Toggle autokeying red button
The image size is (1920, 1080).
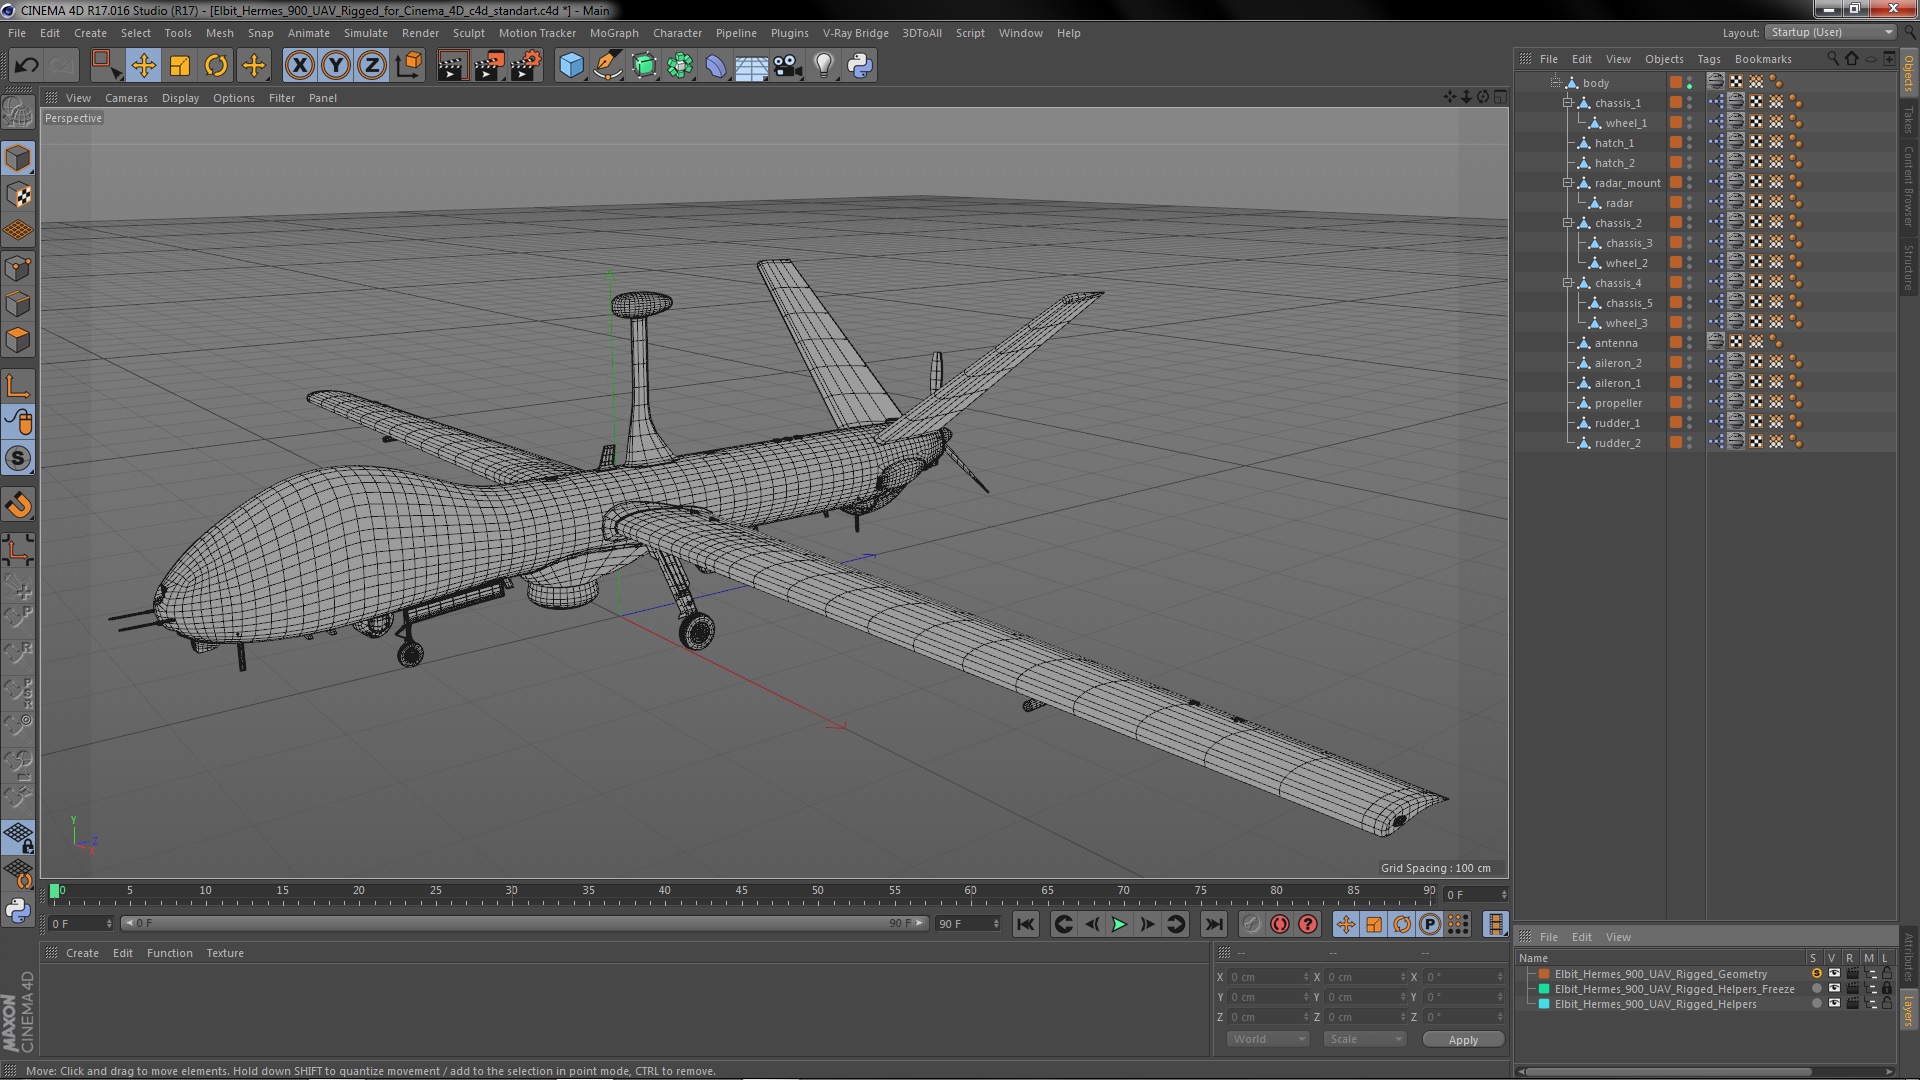pos(1279,924)
